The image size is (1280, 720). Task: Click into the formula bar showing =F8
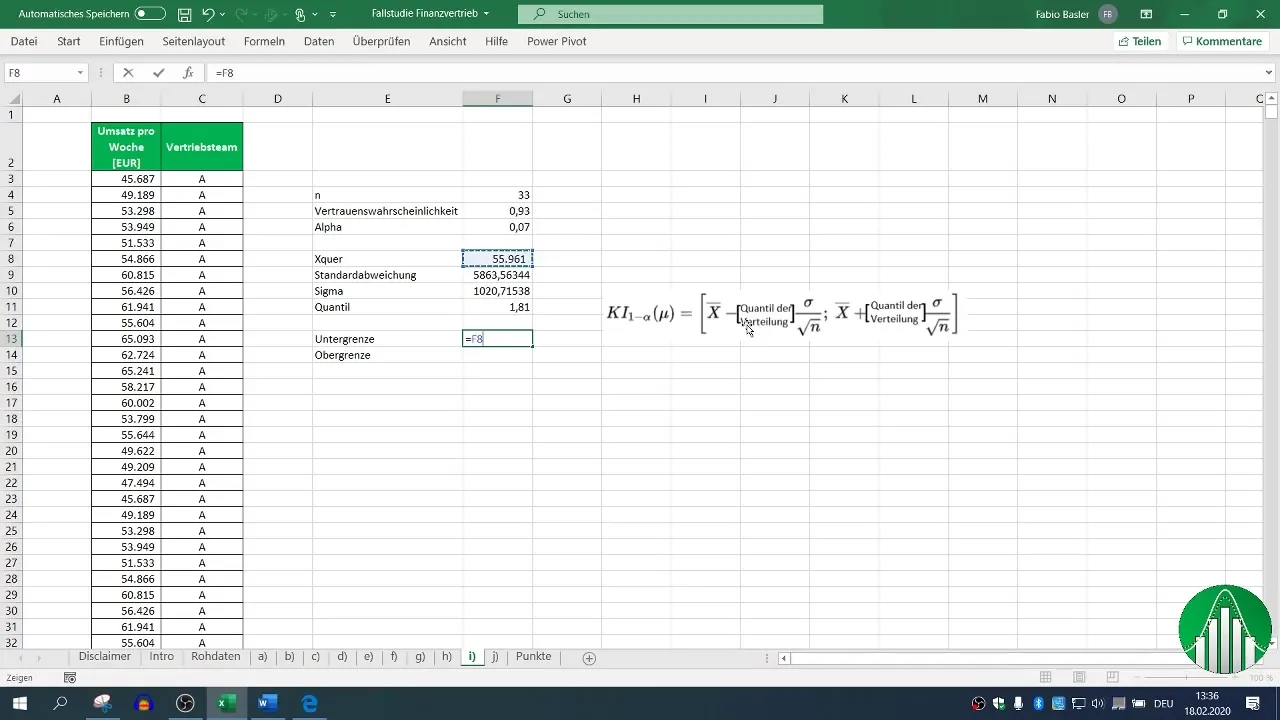coord(735,73)
